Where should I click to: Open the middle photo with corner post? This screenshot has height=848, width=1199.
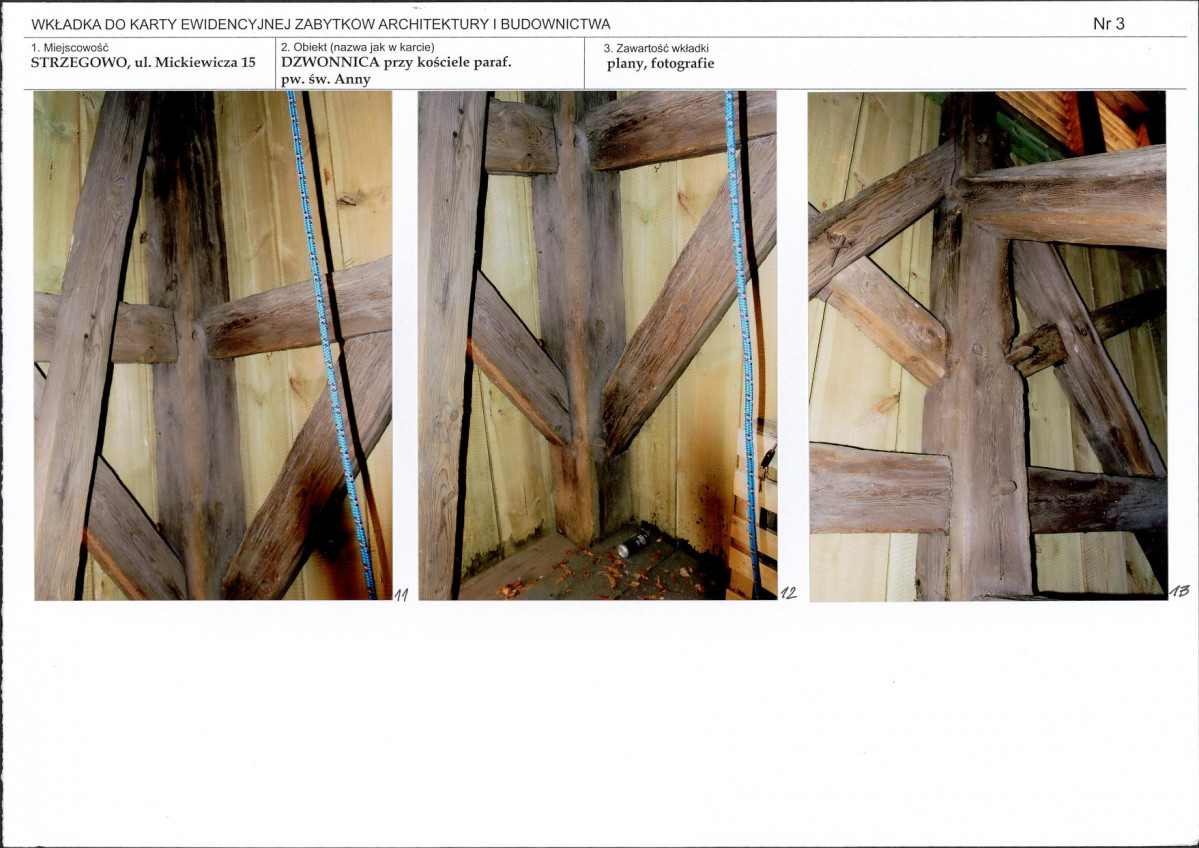[597, 345]
